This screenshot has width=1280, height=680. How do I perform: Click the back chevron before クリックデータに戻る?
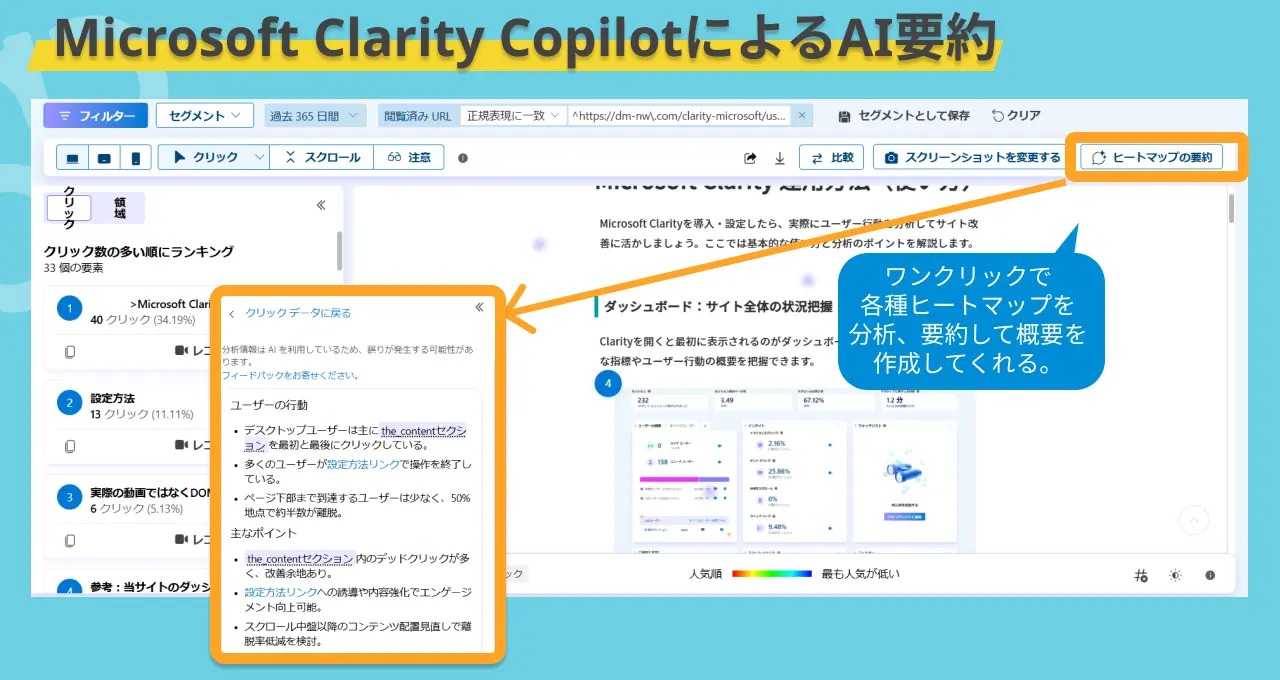pos(232,313)
